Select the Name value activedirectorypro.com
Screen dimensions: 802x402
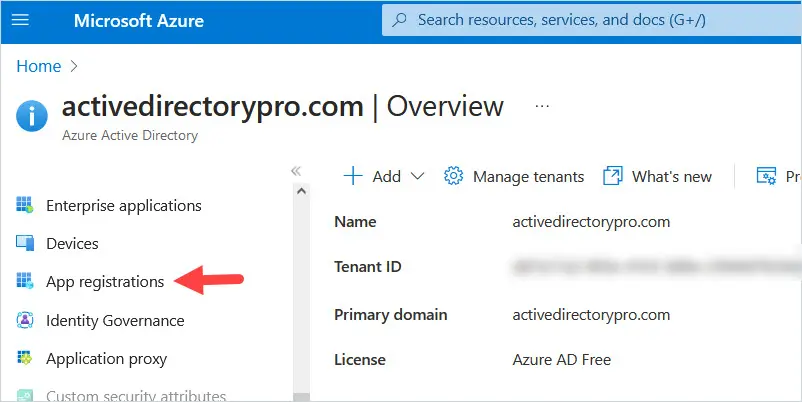coord(591,222)
